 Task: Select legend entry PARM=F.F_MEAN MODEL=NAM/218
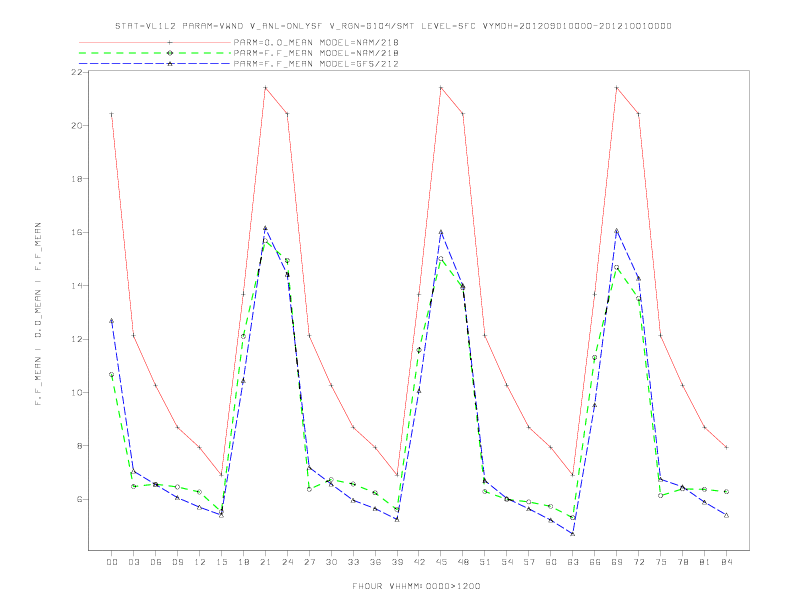pyautogui.click(x=316, y=53)
